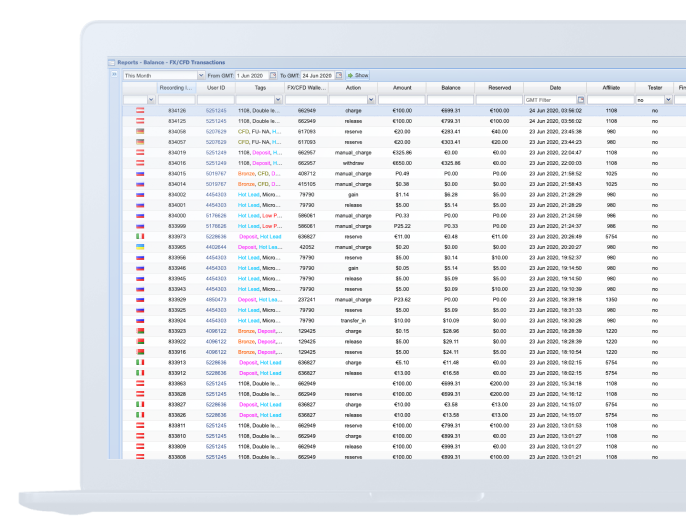Click the Amount filter field

click(x=402, y=100)
